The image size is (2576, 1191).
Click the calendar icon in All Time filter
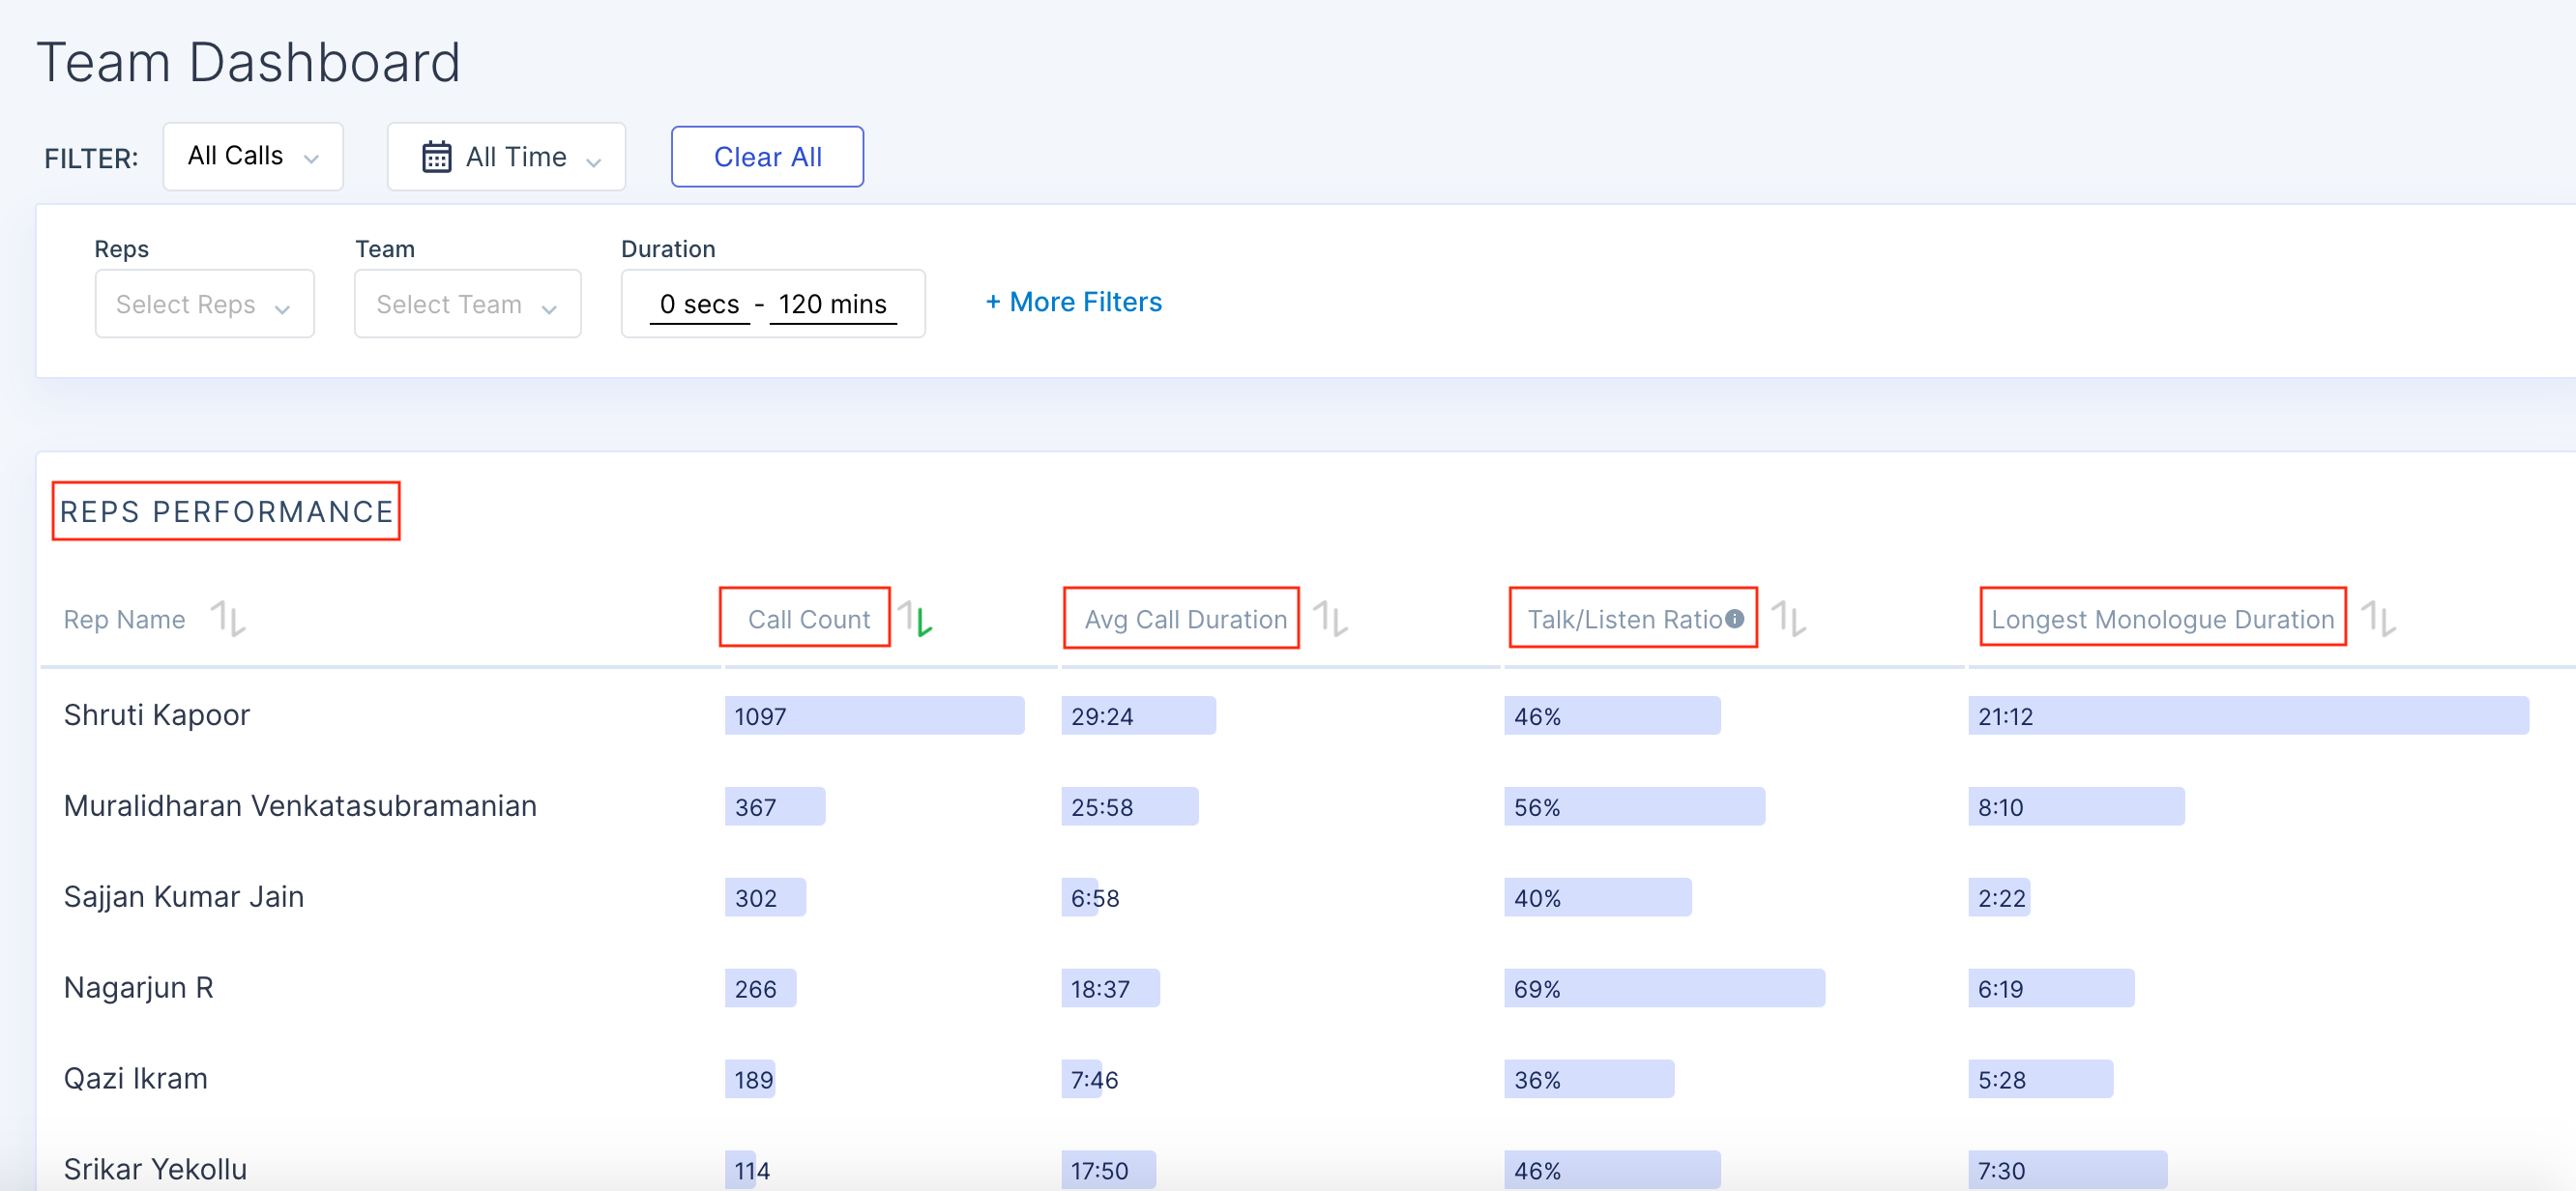coord(436,157)
